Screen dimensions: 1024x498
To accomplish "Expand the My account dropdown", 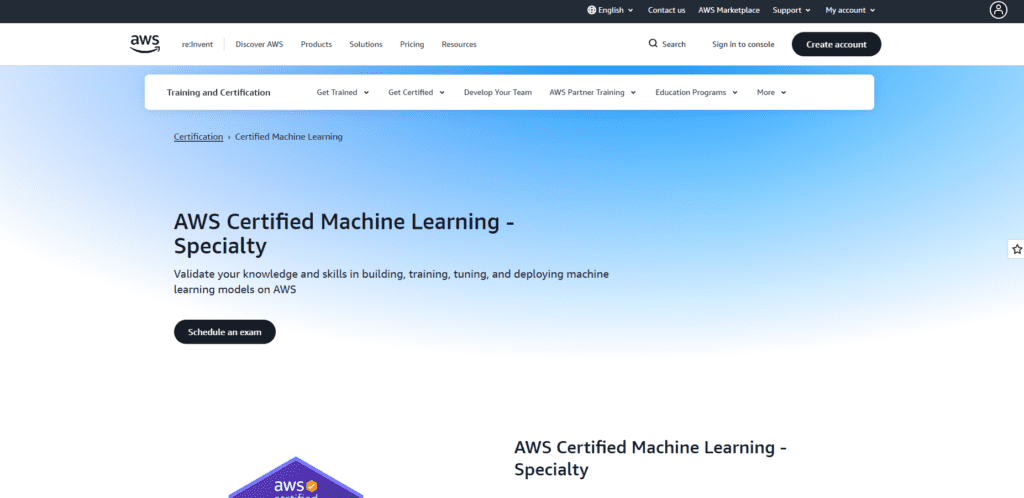I will 850,10.
